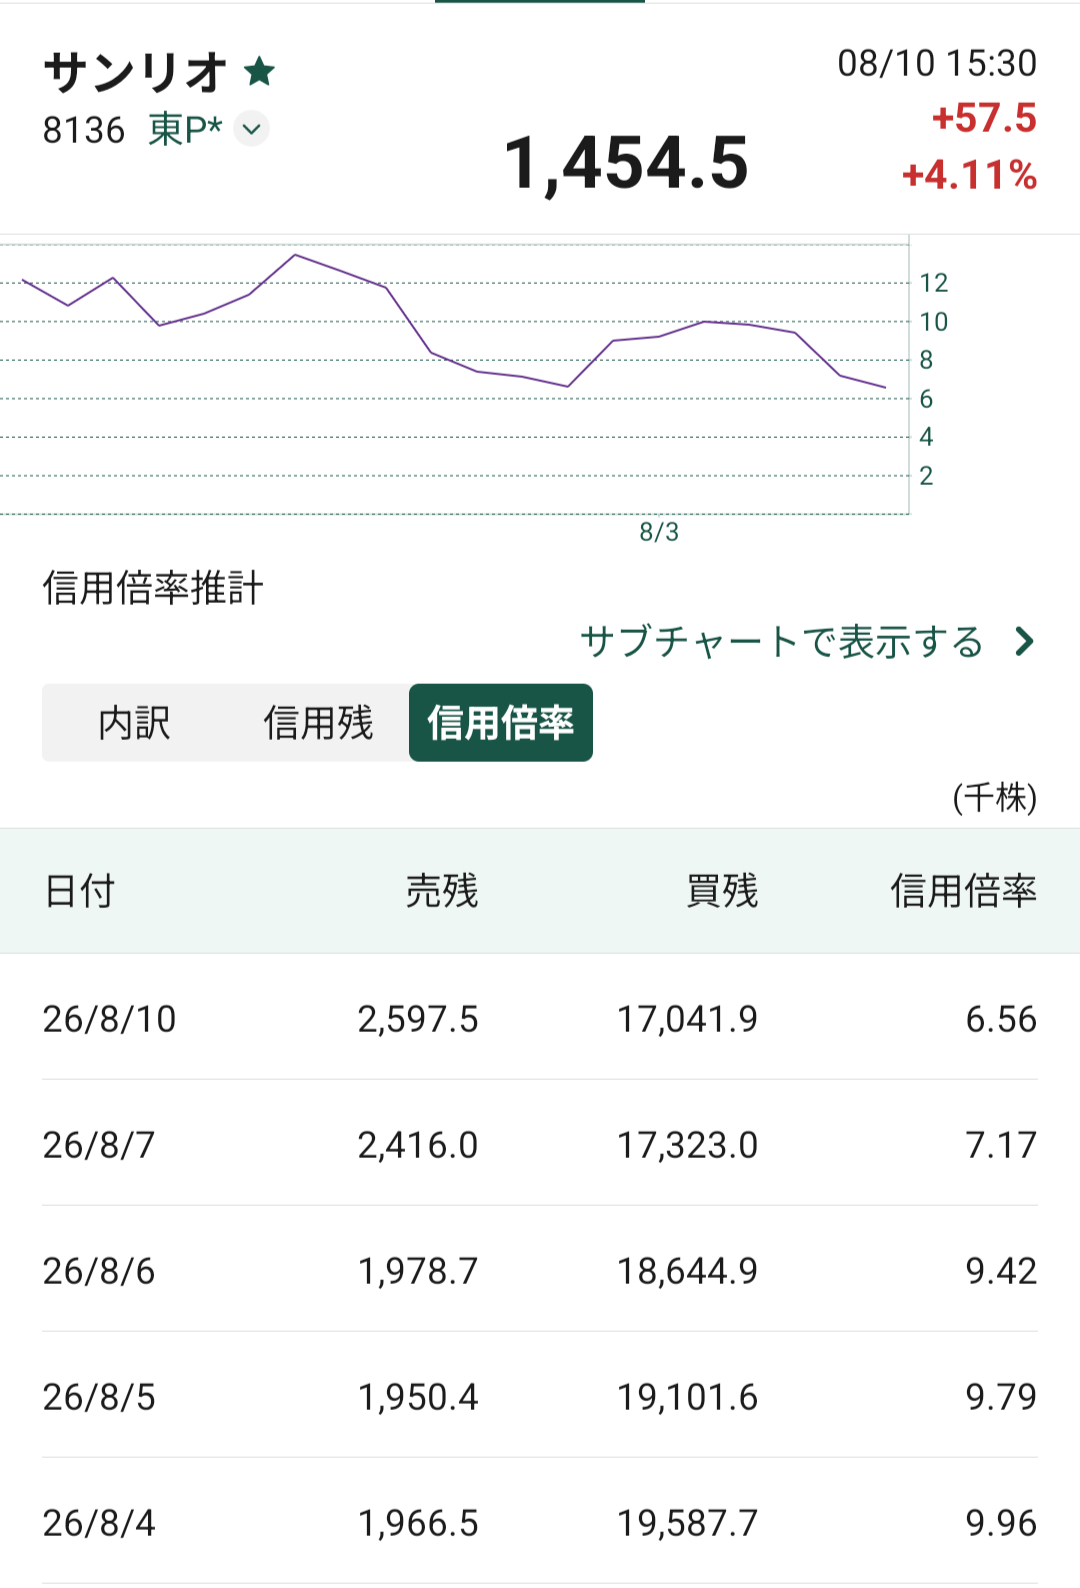Tap the chevron arrow after サブチャートで表示する
1080x1588 pixels.
(1024, 642)
